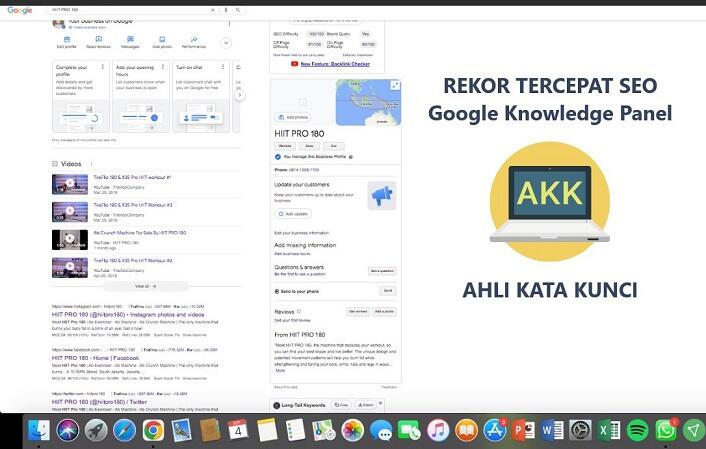
Task: Open HIIT PRO 180 Instagram result
Action: (x=128, y=315)
